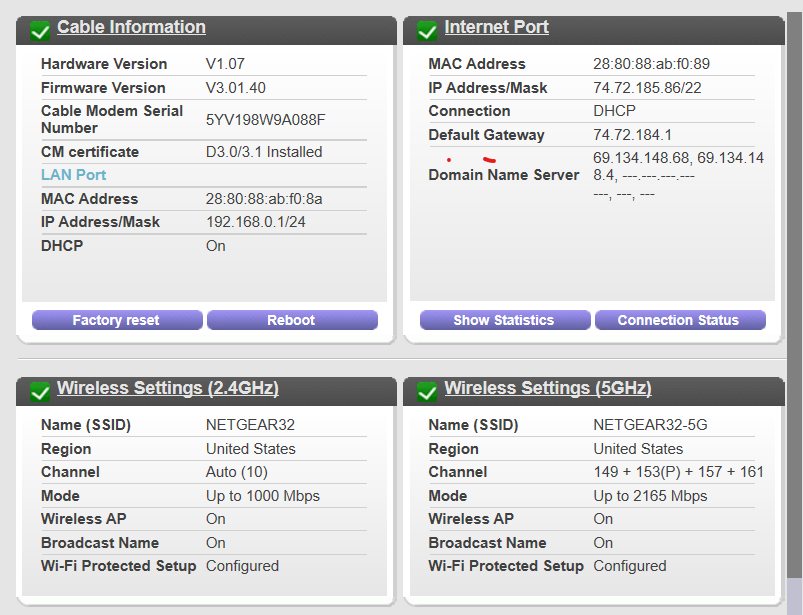This screenshot has height=615, width=803.
Task: Click the Show Statistics button
Action: tap(505, 320)
